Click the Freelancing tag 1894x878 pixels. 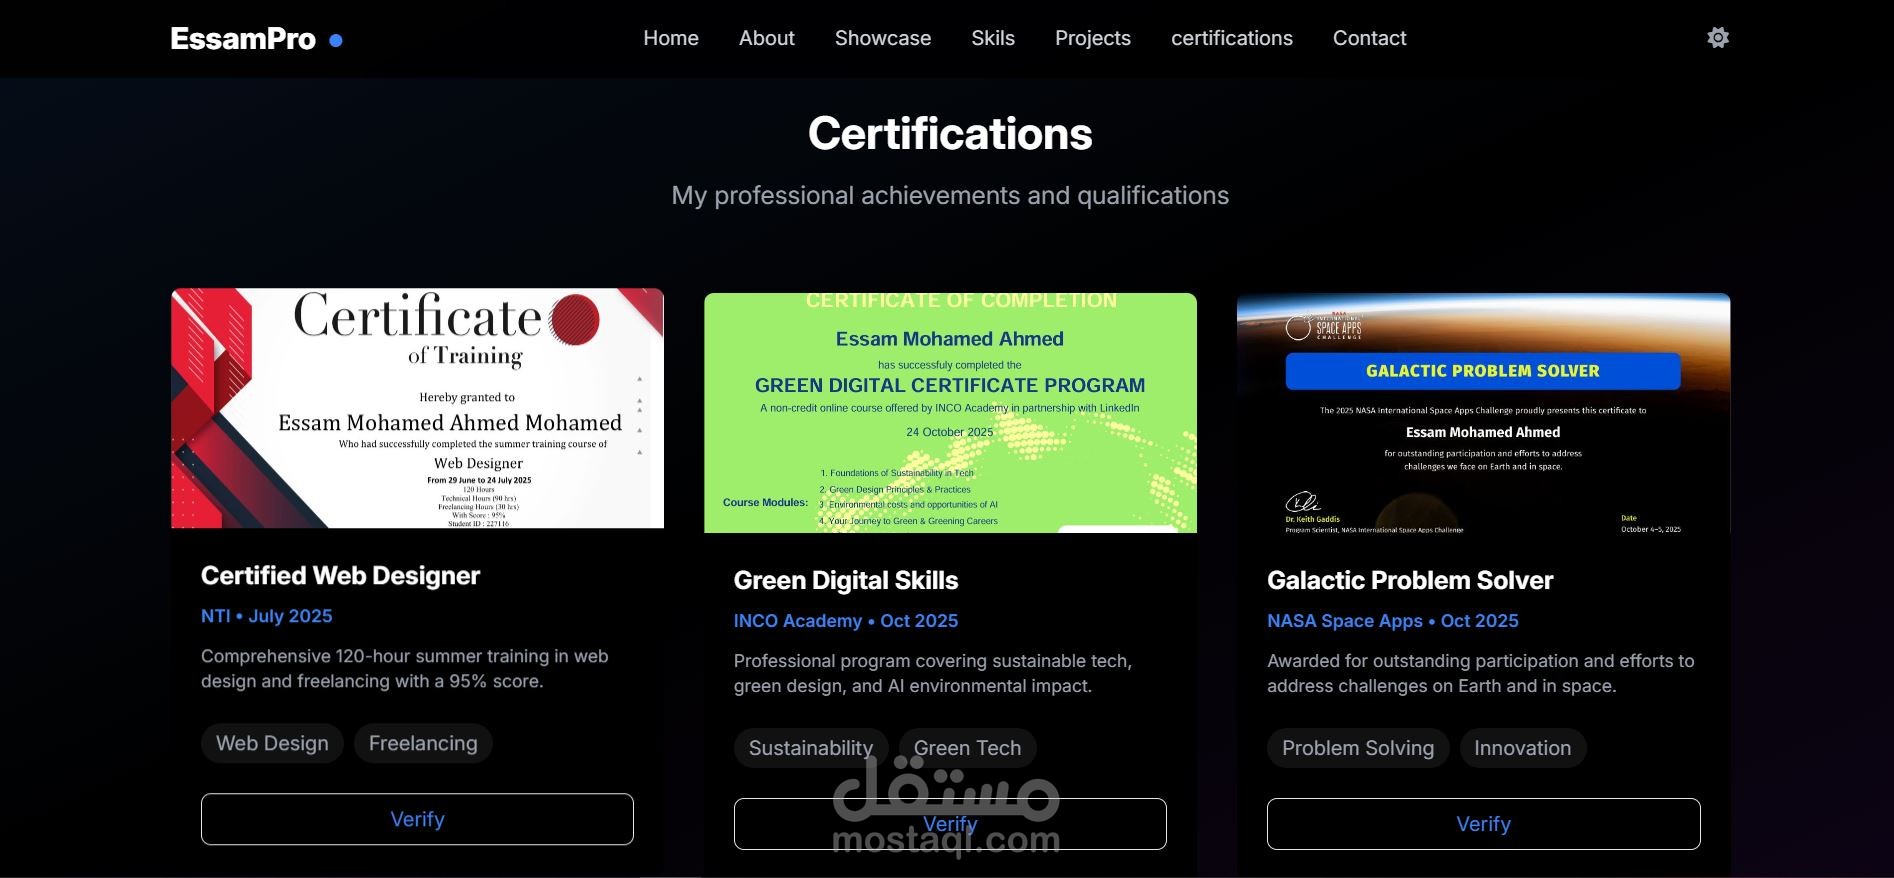click(423, 743)
